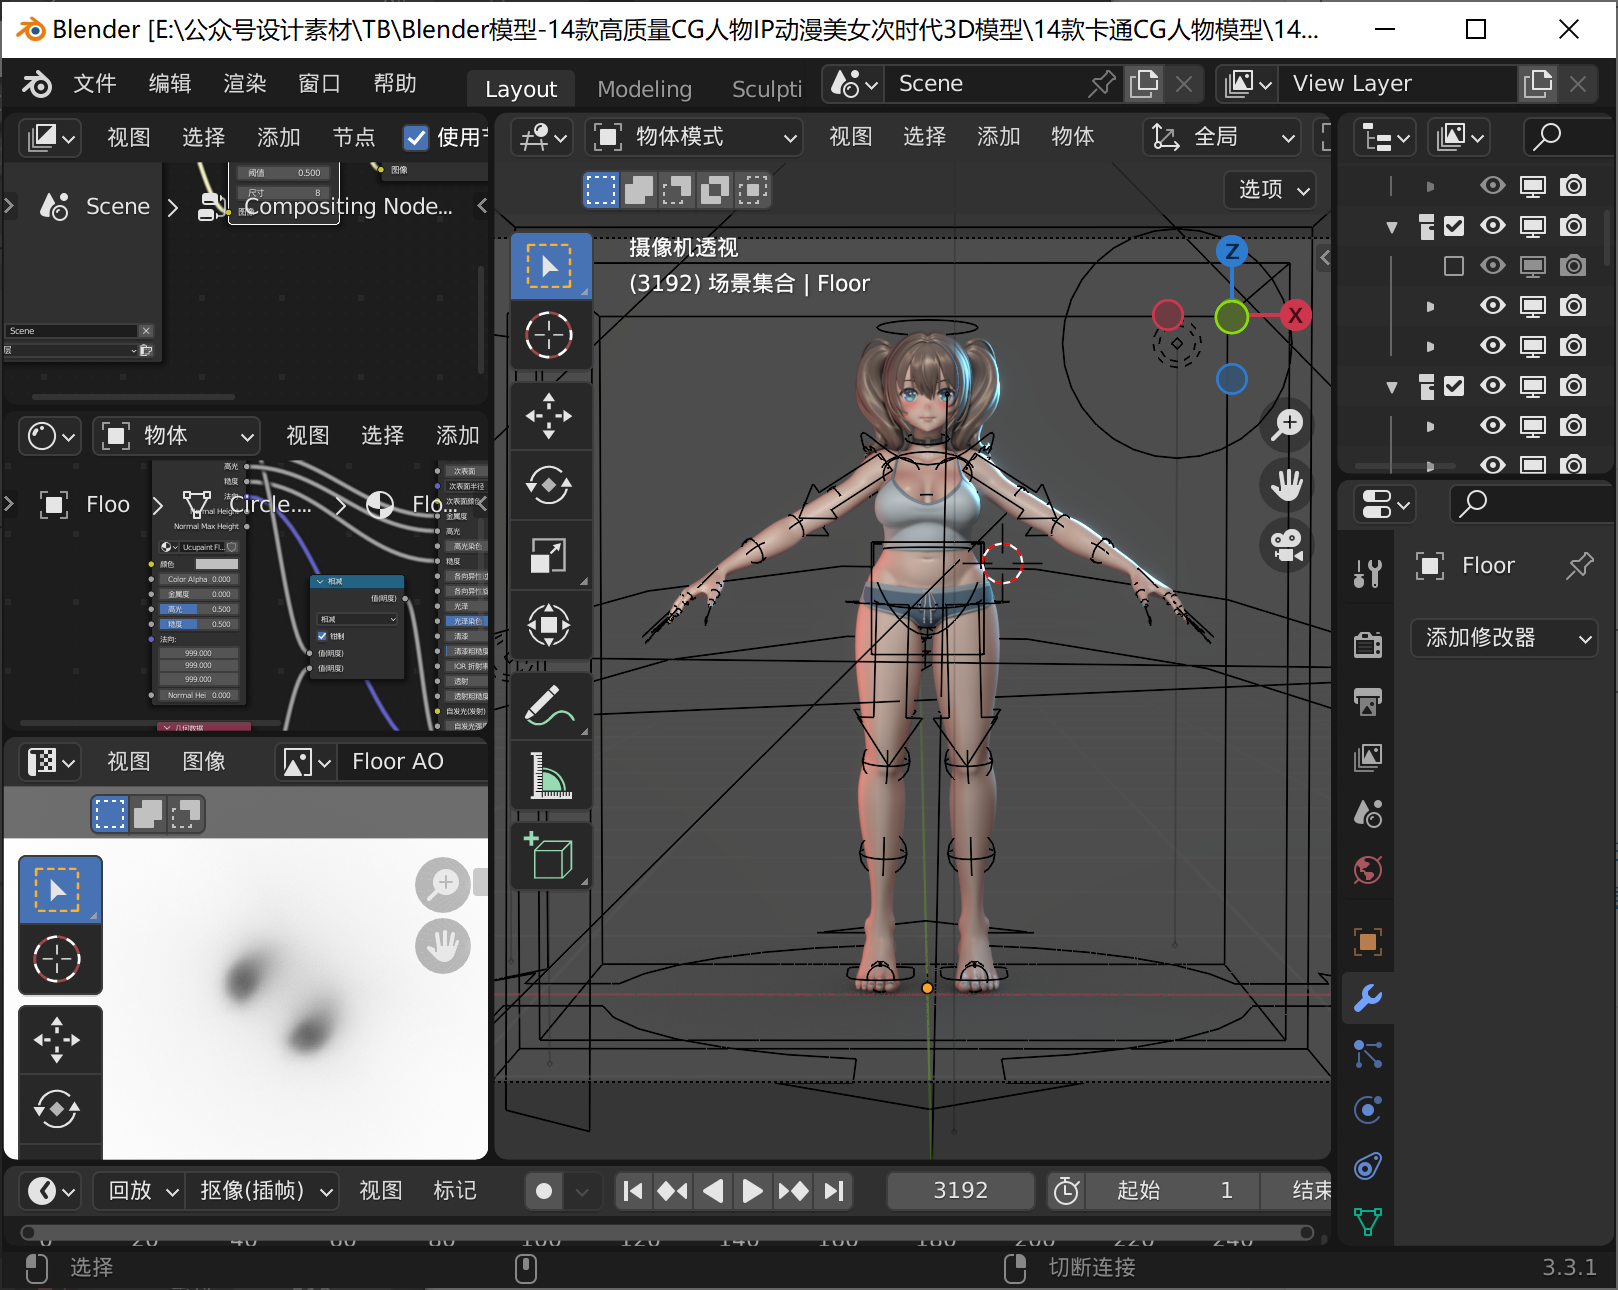The height and width of the screenshot is (1290, 1618).
Task: Play animation in reverse
Action: pos(712,1191)
